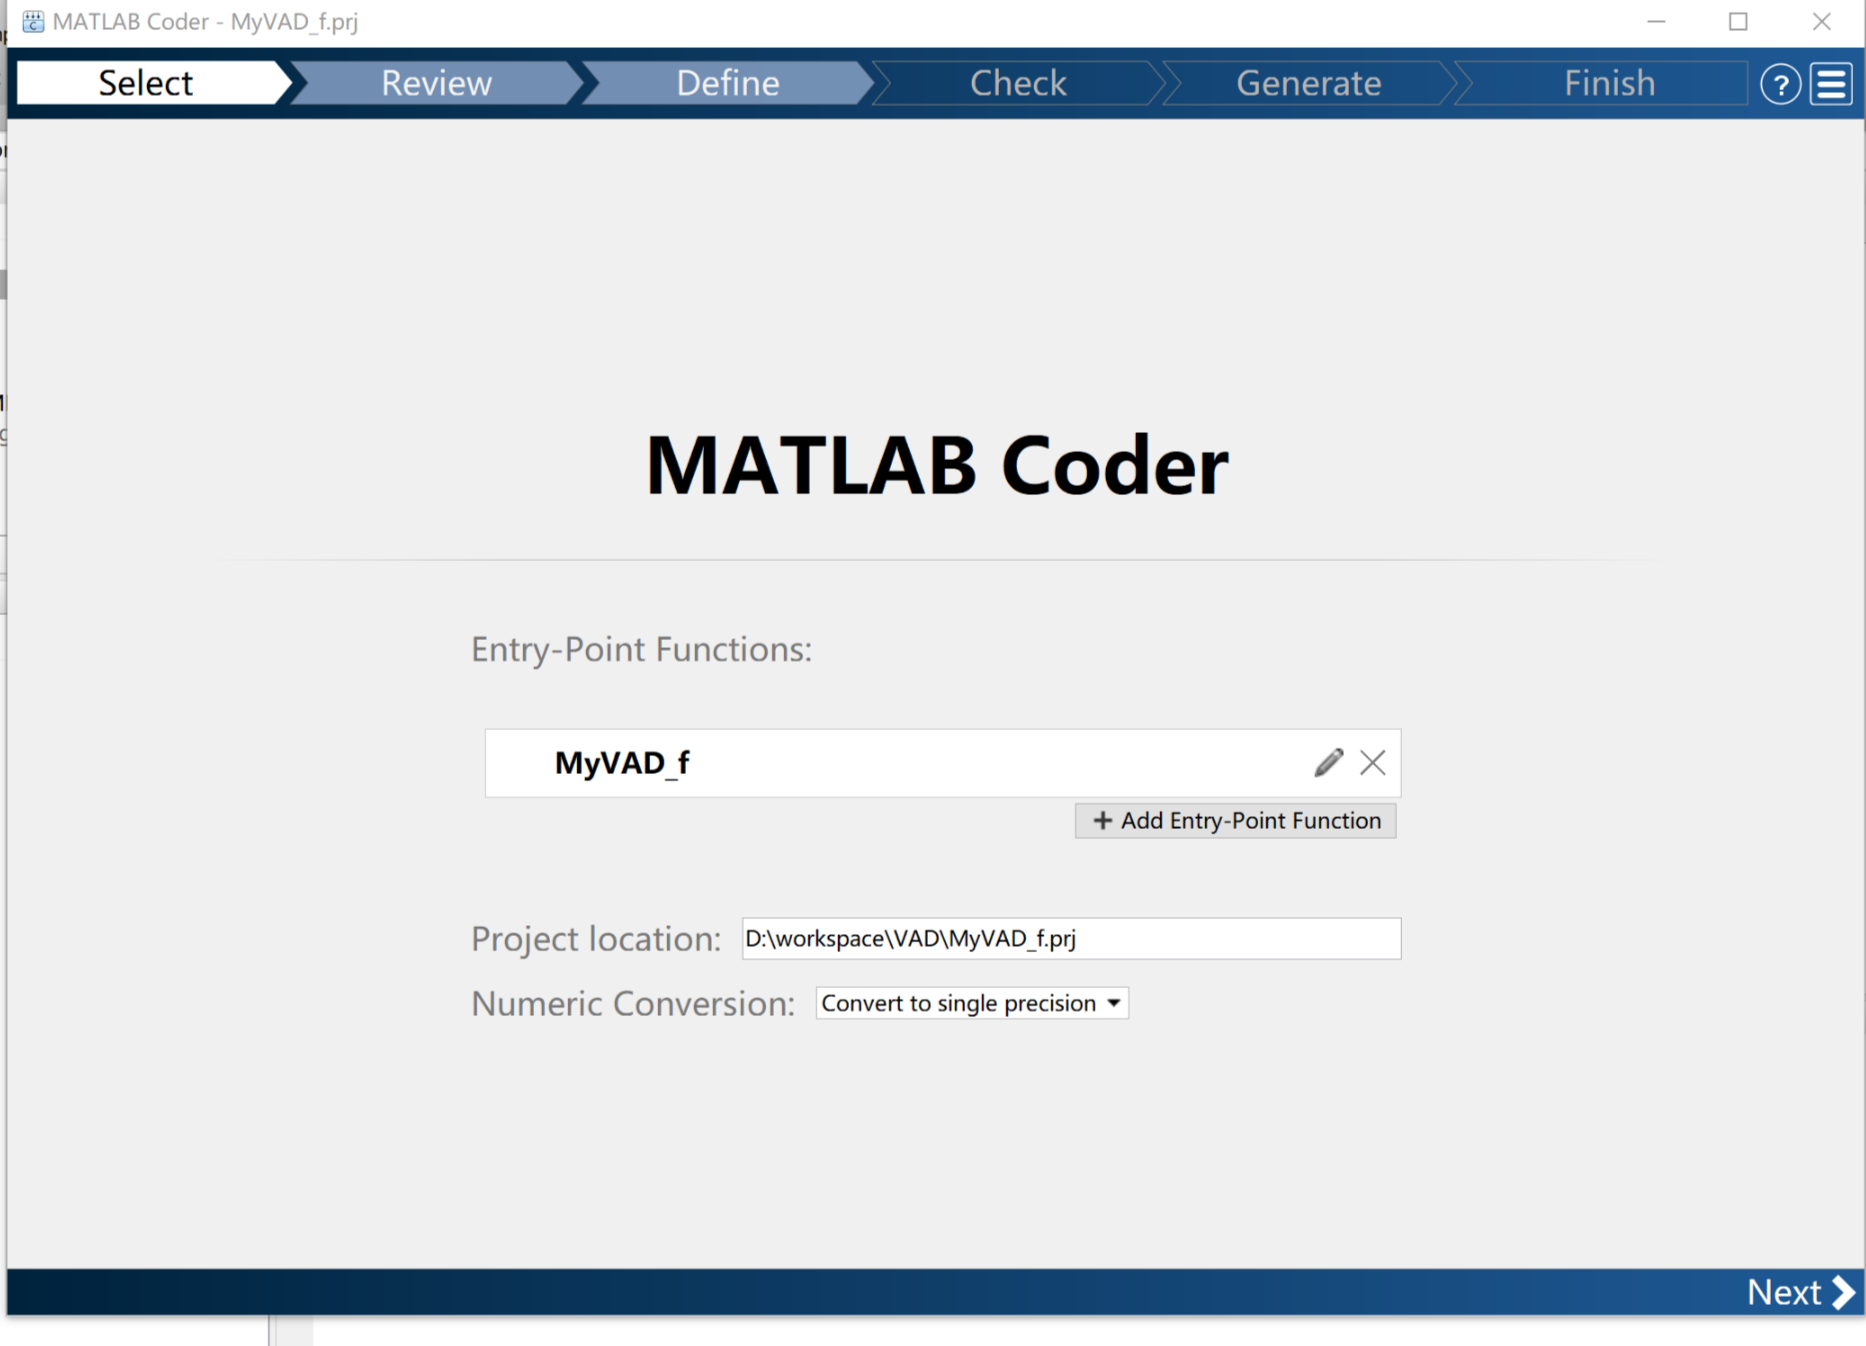Remove the MyVAD_f entry-point function

(1373, 763)
